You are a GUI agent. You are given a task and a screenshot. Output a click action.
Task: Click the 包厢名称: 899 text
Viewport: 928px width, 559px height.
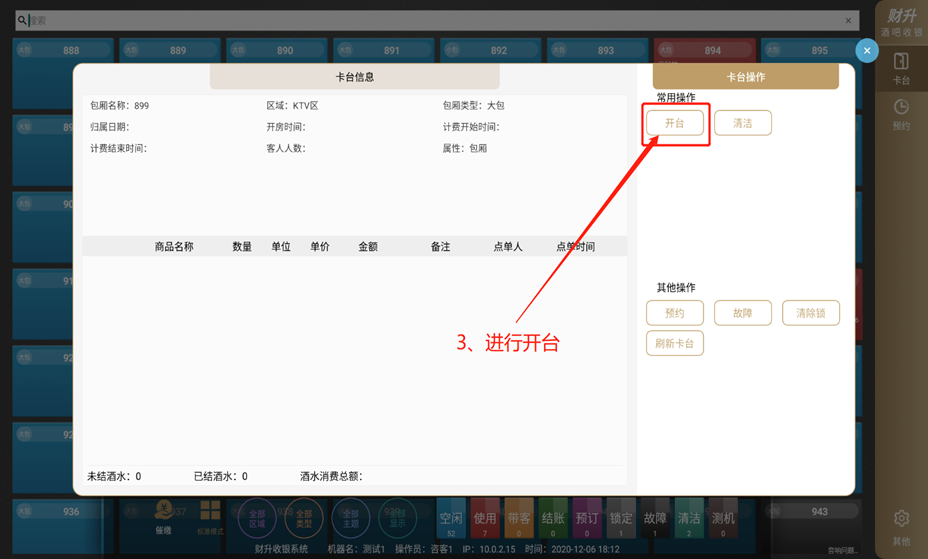click(x=120, y=106)
